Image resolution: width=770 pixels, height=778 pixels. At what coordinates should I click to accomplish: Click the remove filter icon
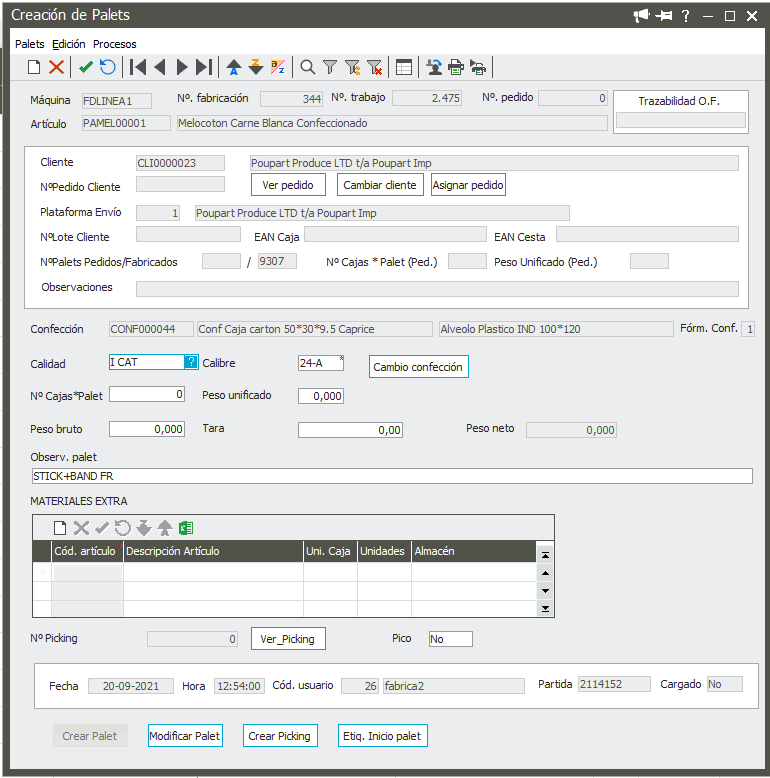pos(375,67)
